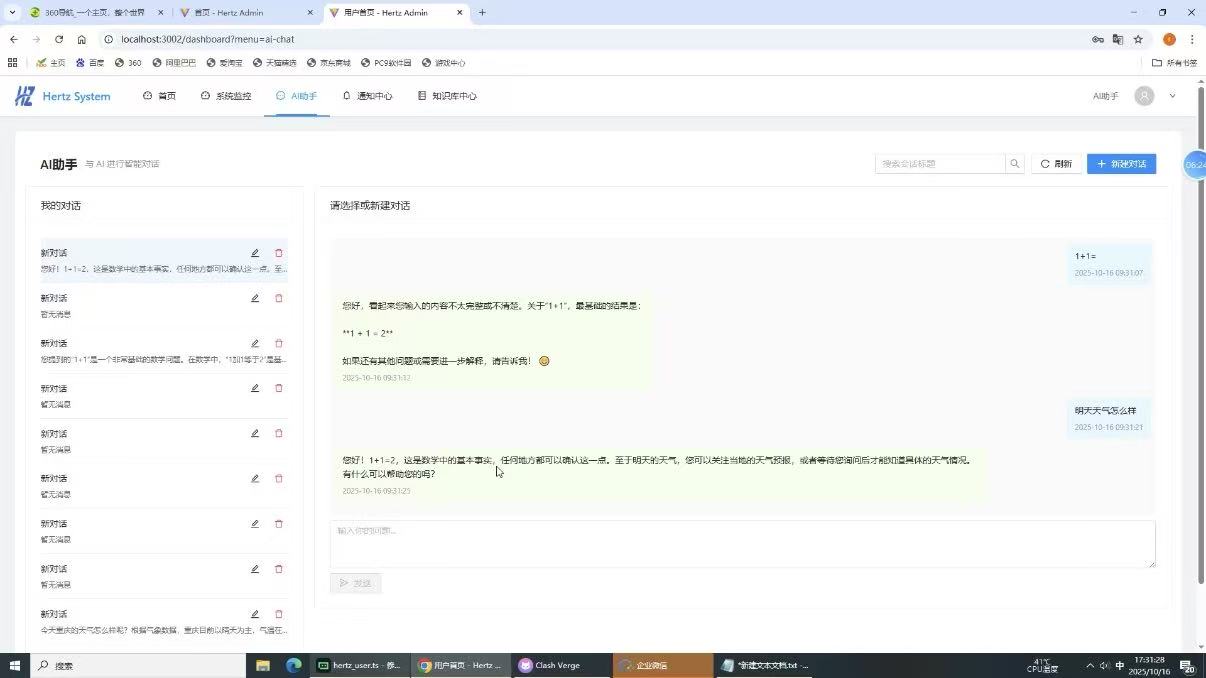
Task: Start a new chat with 新建对话
Action: tap(1121, 164)
